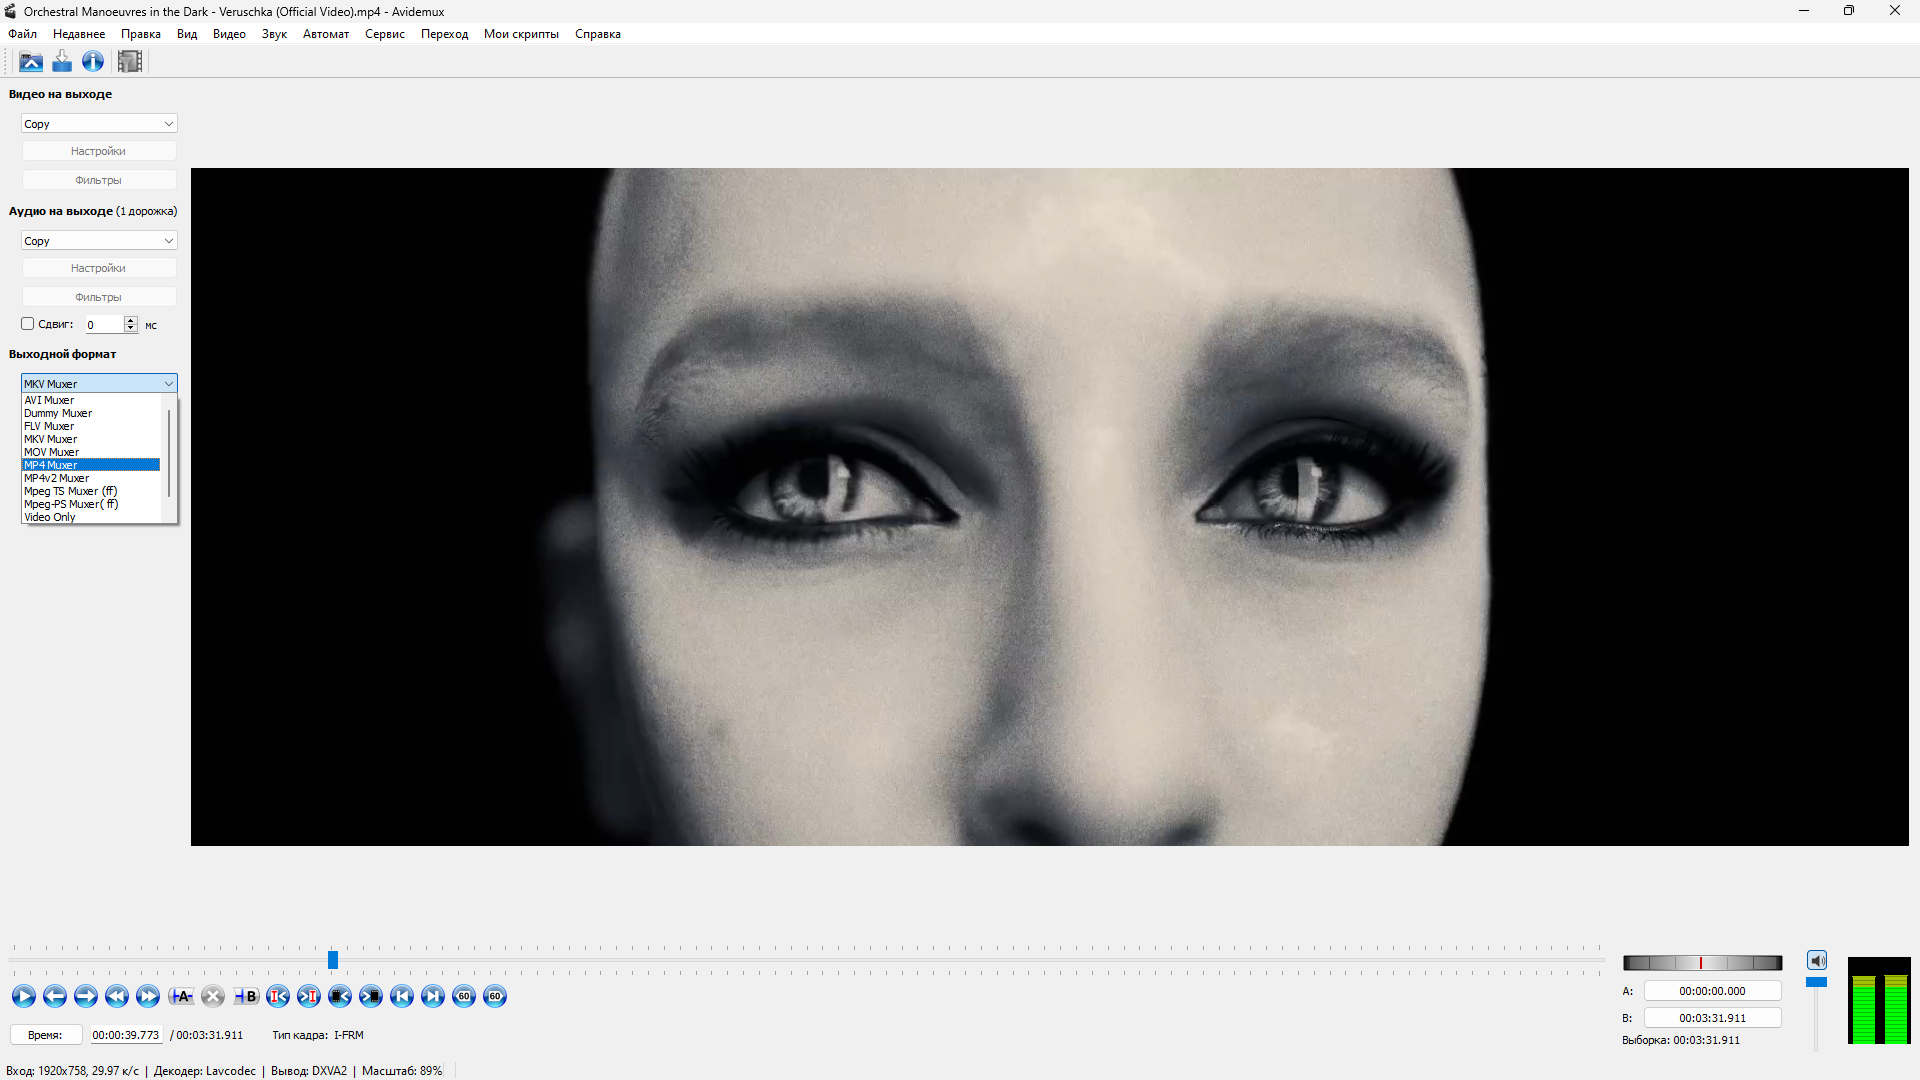Click marker B time field 00:03:31.911
Screen dimensions: 1920x1080
(x=1712, y=1018)
